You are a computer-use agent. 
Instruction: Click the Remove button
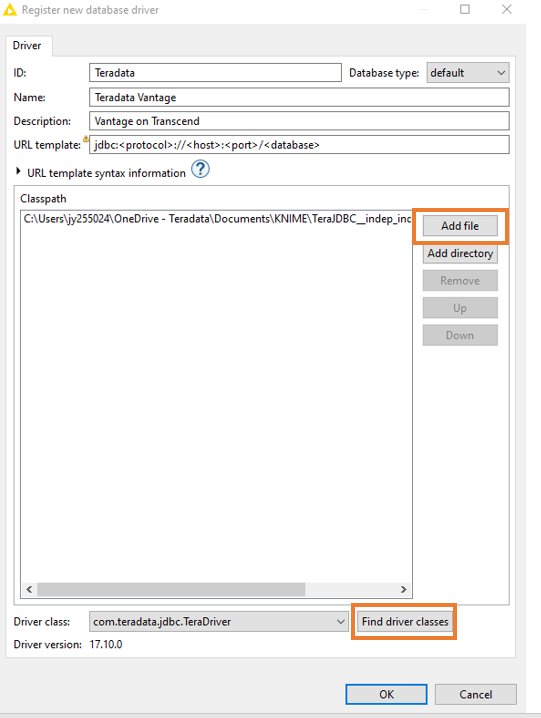[x=460, y=280]
